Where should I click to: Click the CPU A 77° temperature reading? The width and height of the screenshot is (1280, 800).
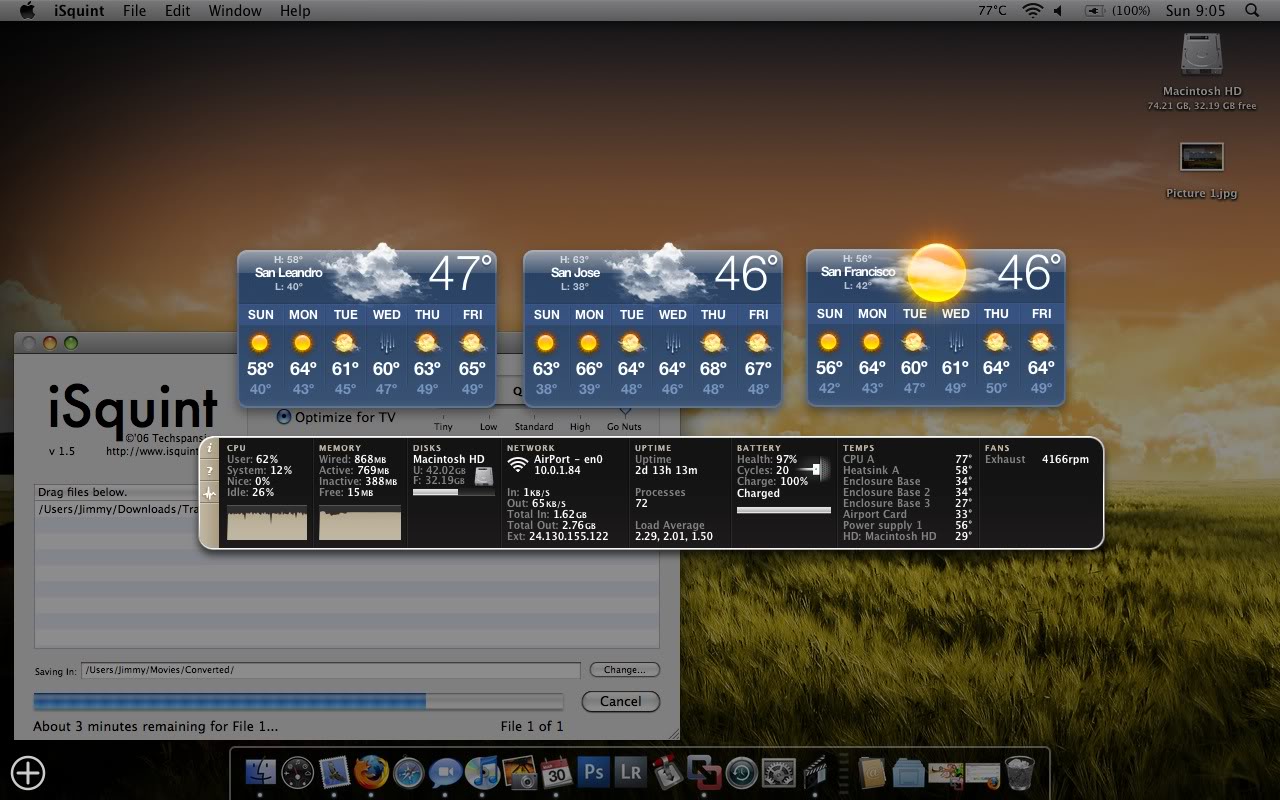(907, 459)
